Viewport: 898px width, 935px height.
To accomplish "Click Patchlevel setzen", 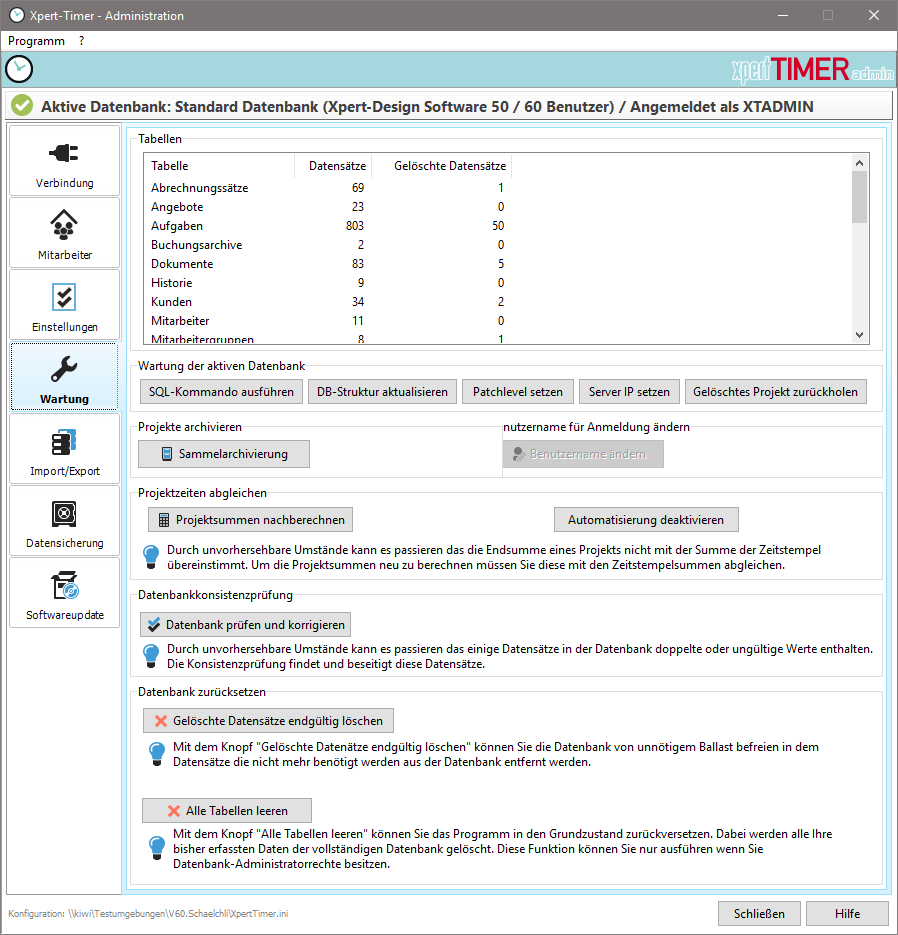I will pos(517,391).
